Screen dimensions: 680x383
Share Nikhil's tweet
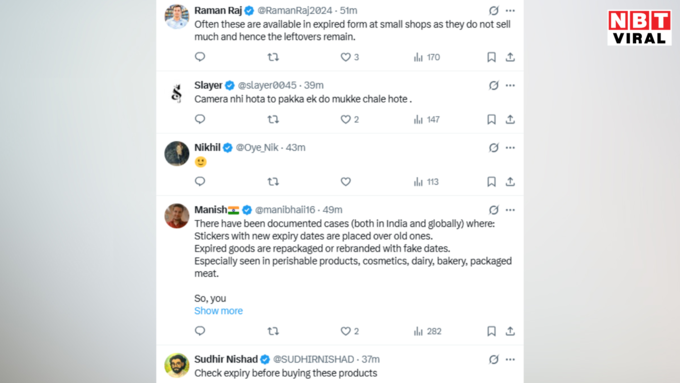(x=510, y=182)
